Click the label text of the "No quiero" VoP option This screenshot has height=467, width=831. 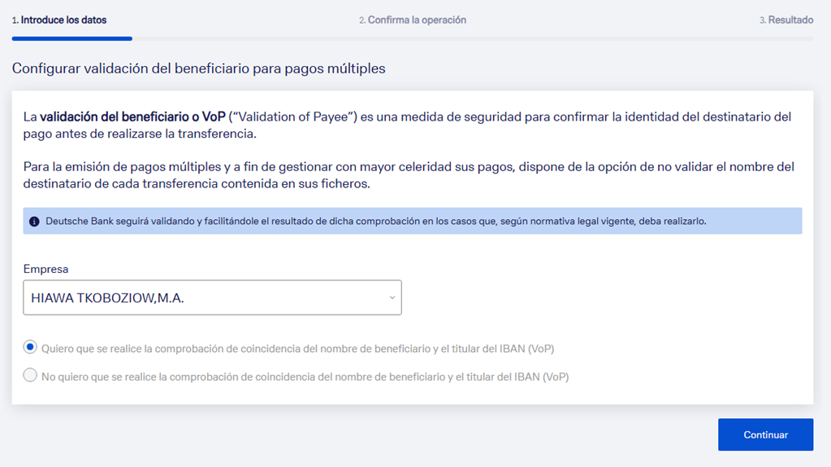(x=304, y=377)
